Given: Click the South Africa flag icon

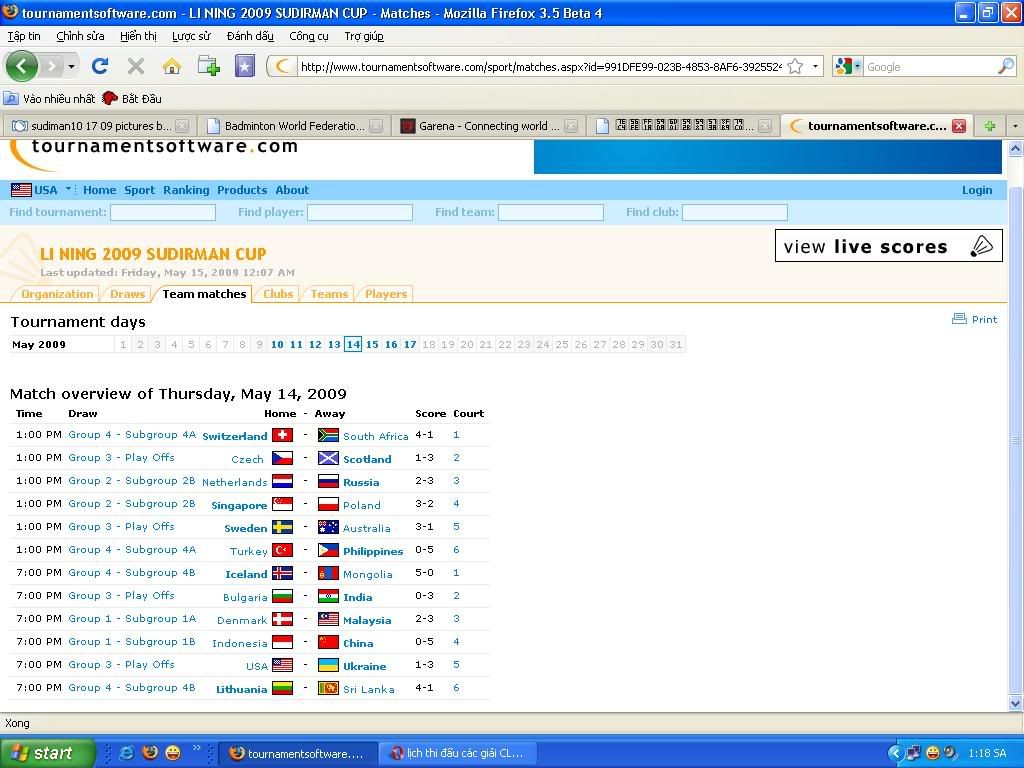Looking at the screenshot, I should (x=328, y=435).
